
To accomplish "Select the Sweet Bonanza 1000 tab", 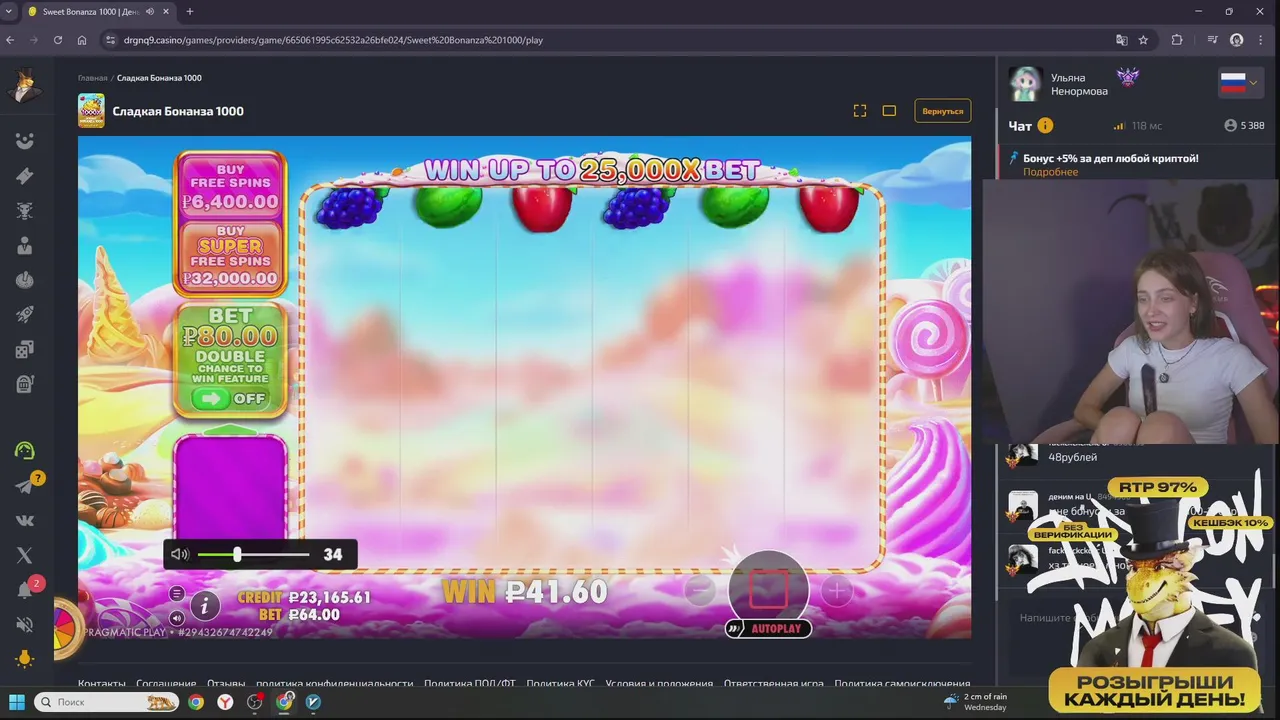I will tap(98, 12).
